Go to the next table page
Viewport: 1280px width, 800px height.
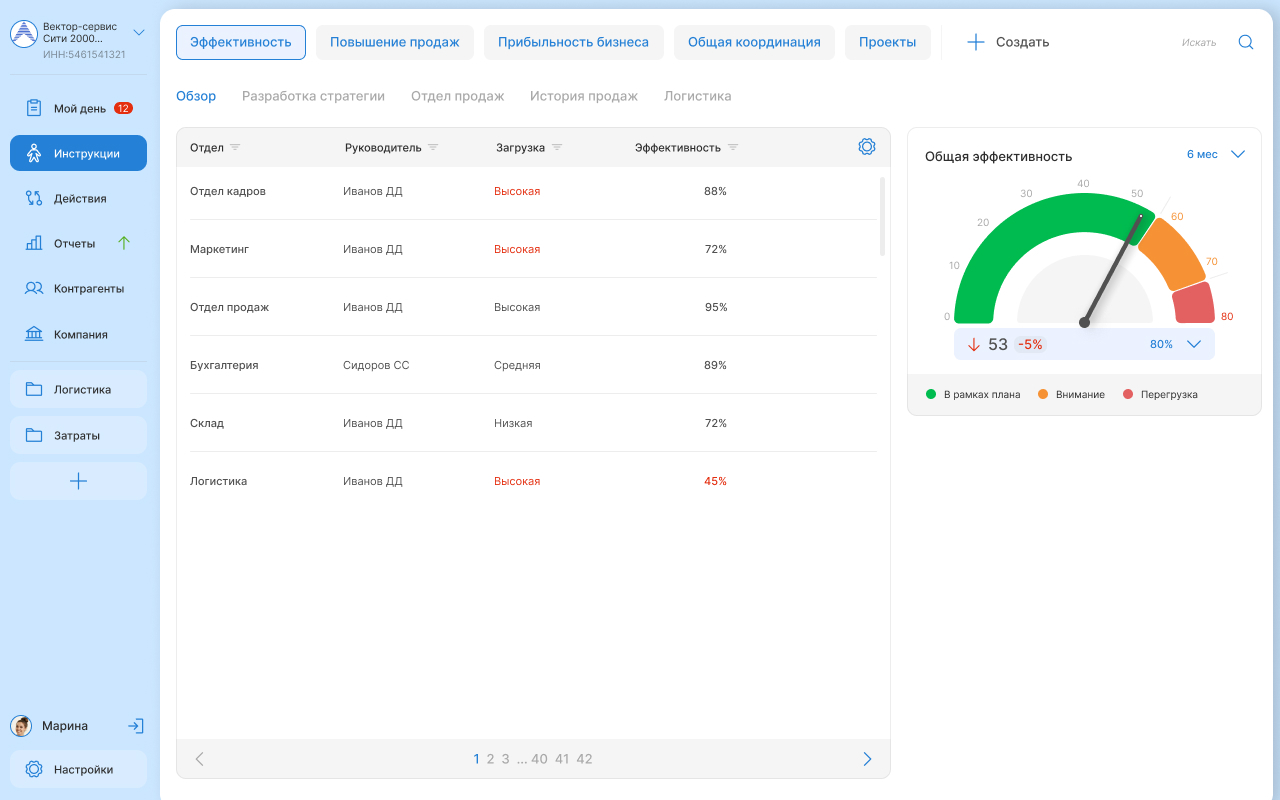coord(867,759)
